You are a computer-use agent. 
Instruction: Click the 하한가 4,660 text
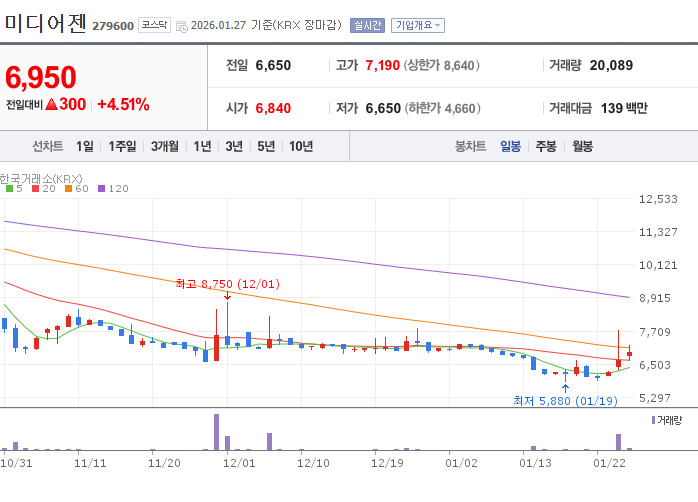pyautogui.click(x=442, y=108)
